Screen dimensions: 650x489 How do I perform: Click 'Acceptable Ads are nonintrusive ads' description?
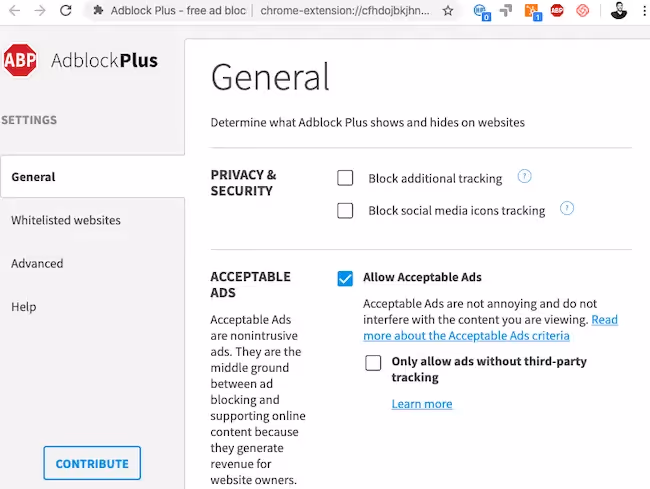tap(257, 400)
